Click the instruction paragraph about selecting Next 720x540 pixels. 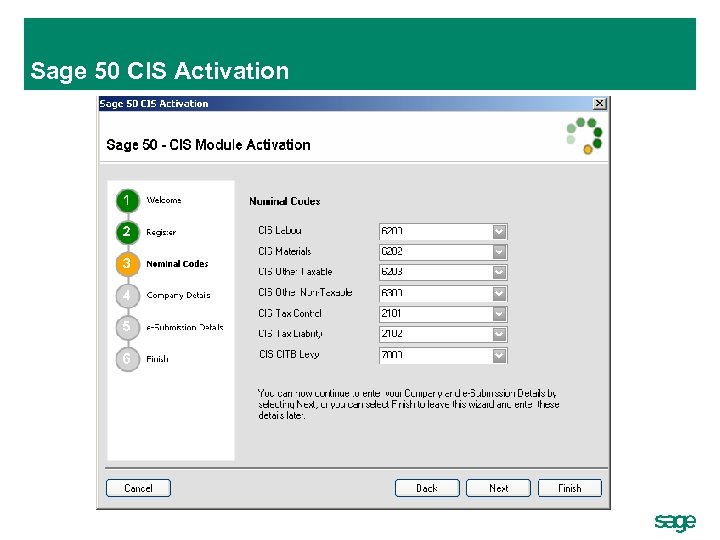[x=408, y=405]
